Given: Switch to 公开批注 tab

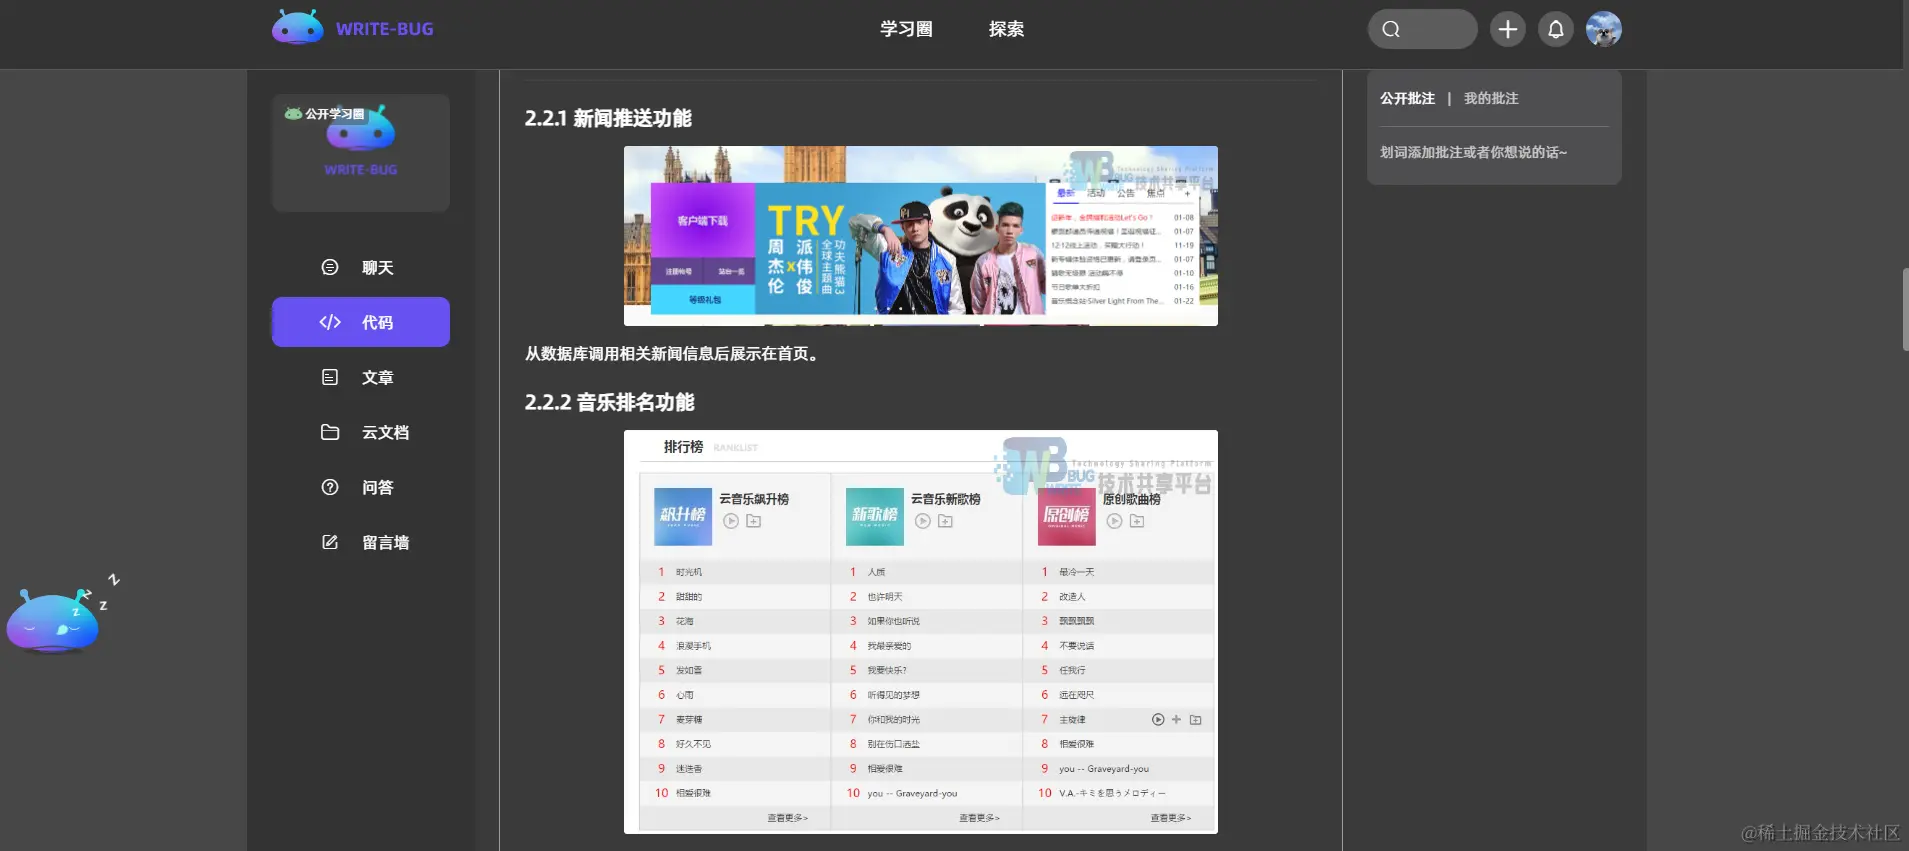Looking at the screenshot, I should pos(1407,98).
